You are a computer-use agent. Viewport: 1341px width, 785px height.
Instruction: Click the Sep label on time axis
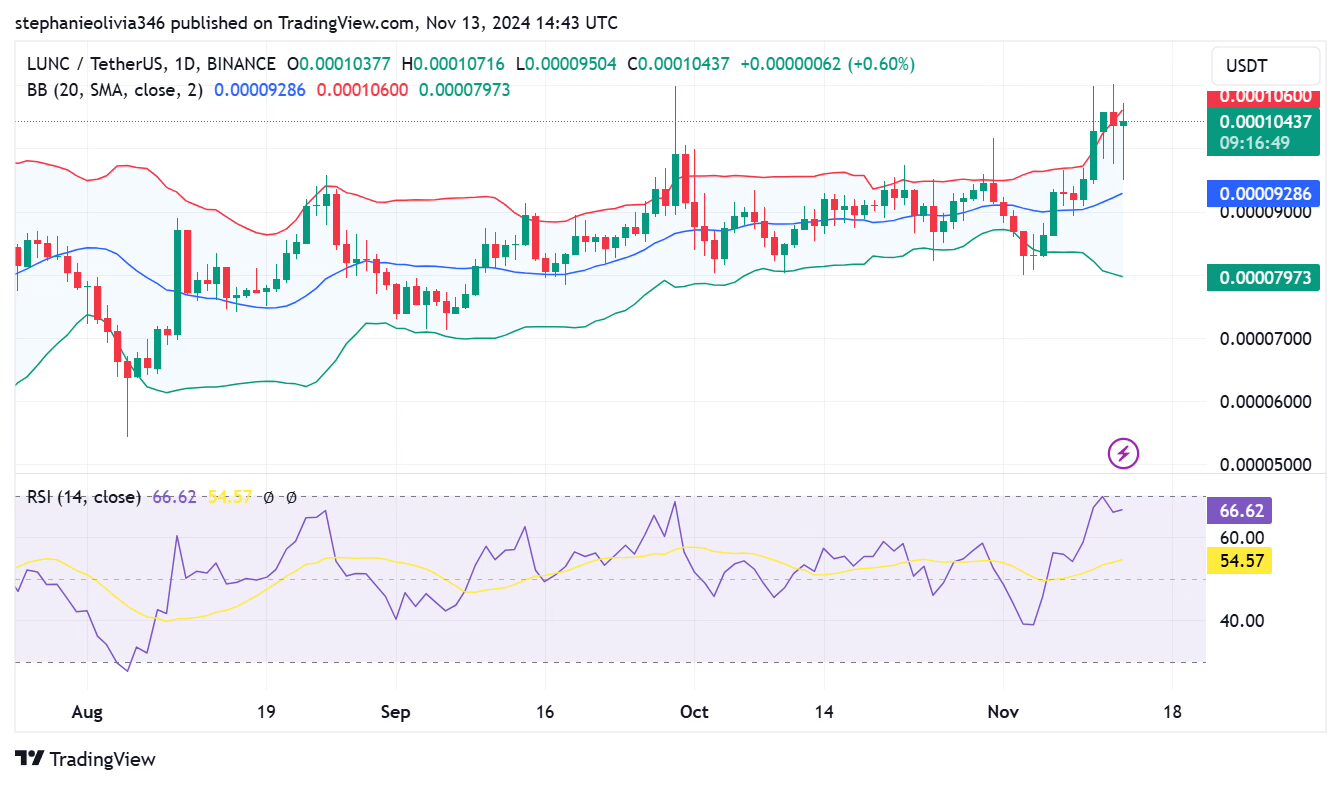[396, 712]
